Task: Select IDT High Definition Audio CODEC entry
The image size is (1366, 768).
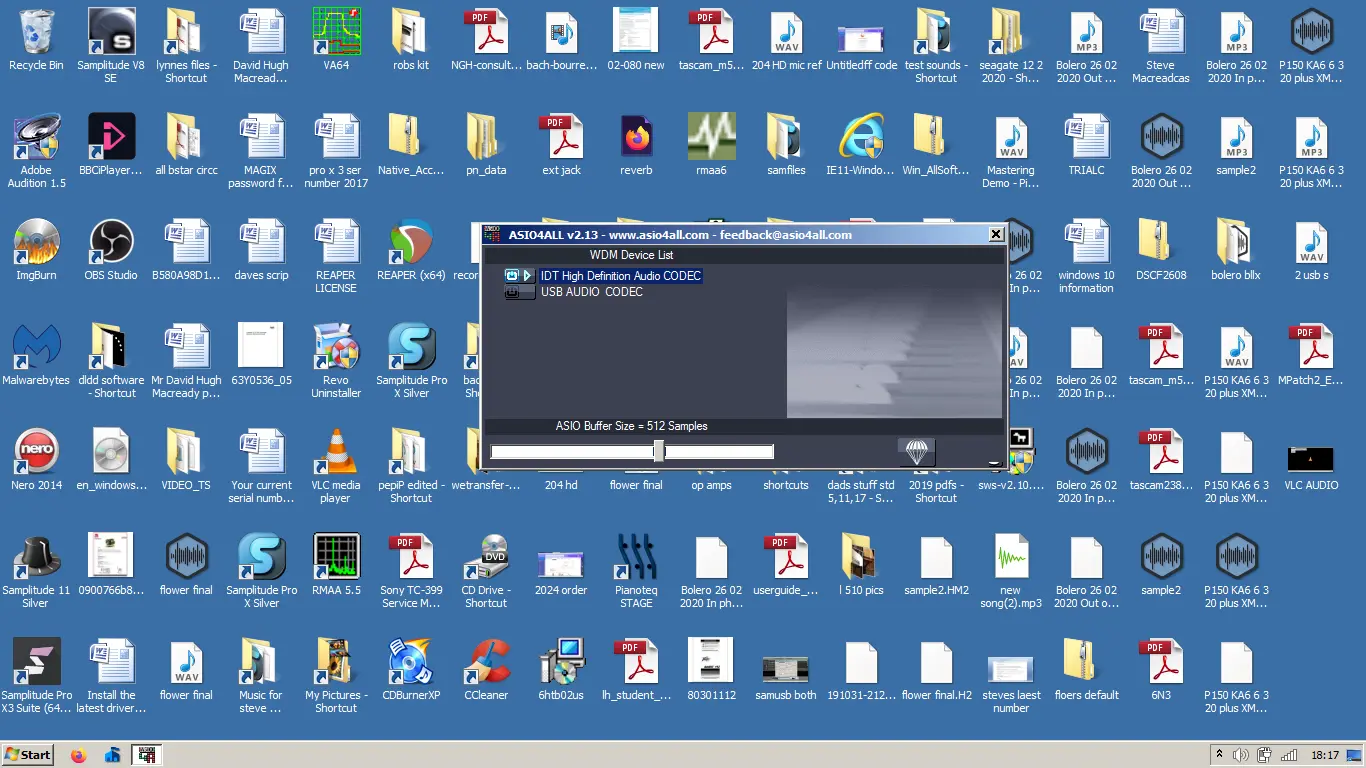Action: (620, 276)
